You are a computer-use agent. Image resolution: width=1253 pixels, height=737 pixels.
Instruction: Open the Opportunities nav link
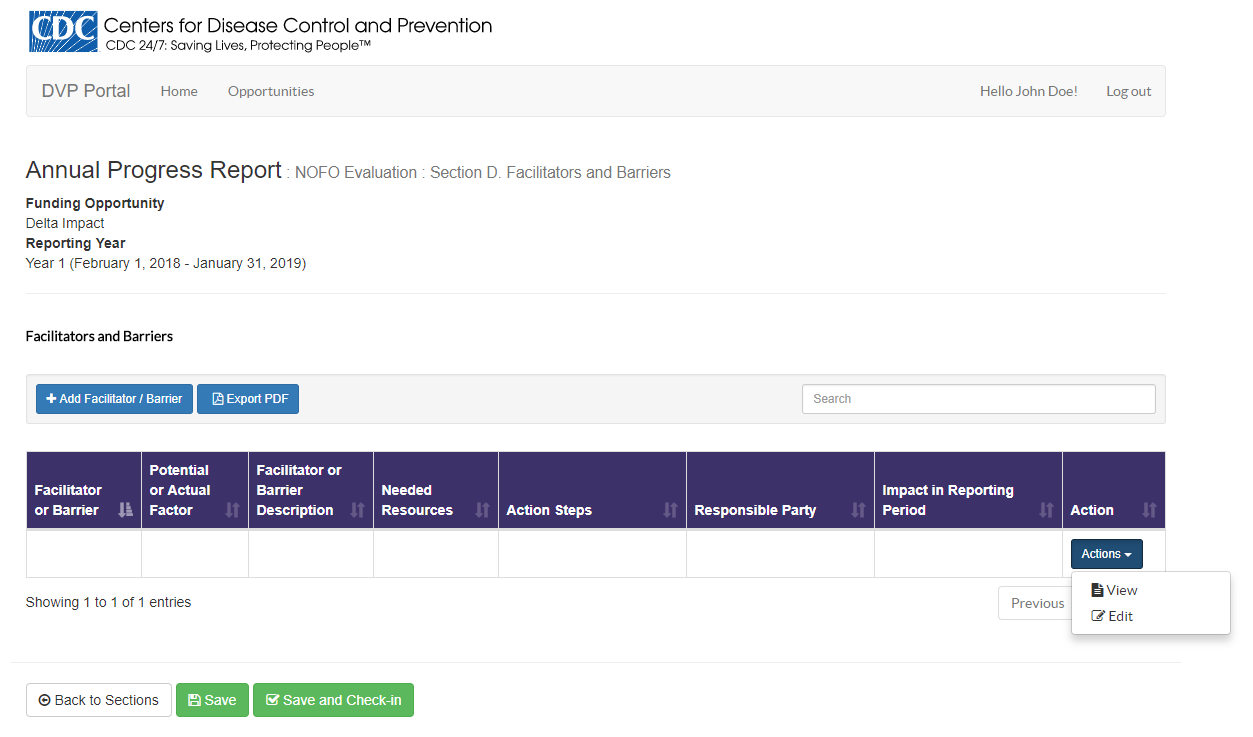(x=271, y=91)
